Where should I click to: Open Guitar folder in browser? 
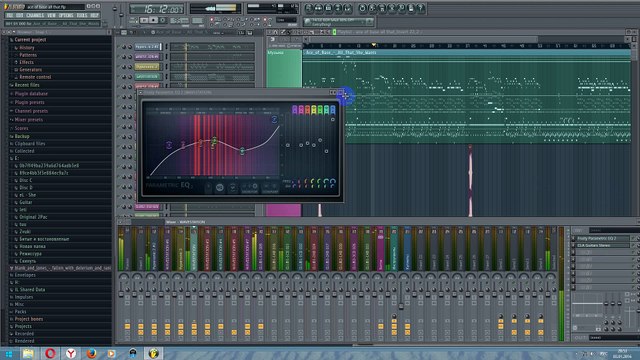click(x=25, y=202)
